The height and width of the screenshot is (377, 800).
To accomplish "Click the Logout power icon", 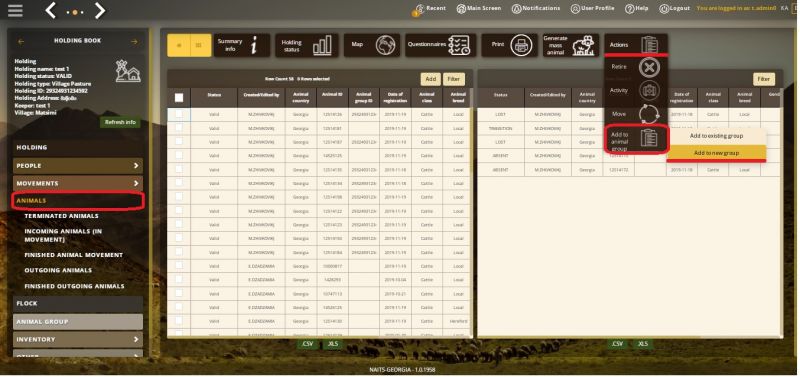I will [664, 9].
